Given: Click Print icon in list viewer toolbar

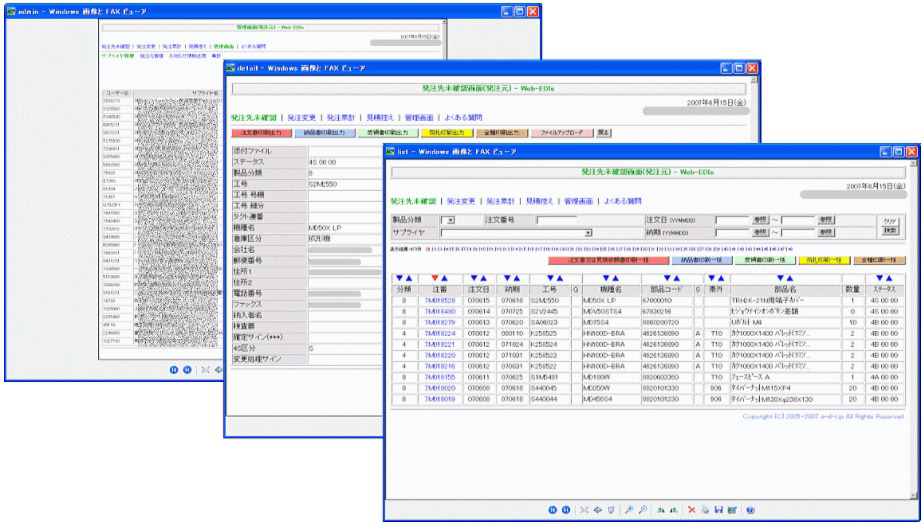Looking at the screenshot, I should pyautogui.click(x=707, y=511).
